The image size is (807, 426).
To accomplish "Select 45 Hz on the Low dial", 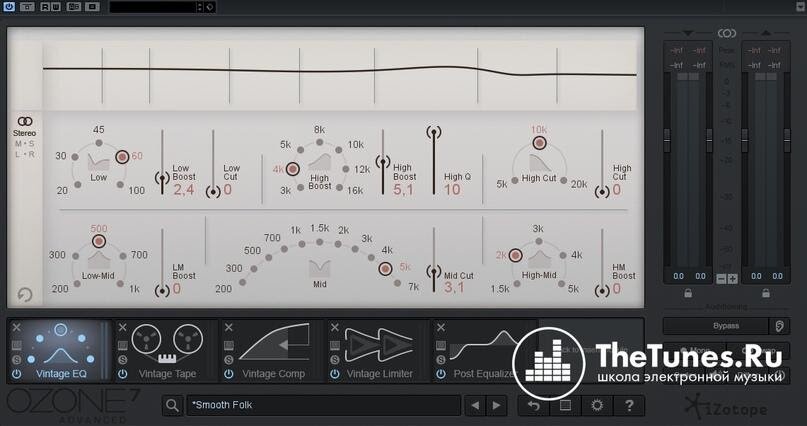I will [x=99, y=143].
